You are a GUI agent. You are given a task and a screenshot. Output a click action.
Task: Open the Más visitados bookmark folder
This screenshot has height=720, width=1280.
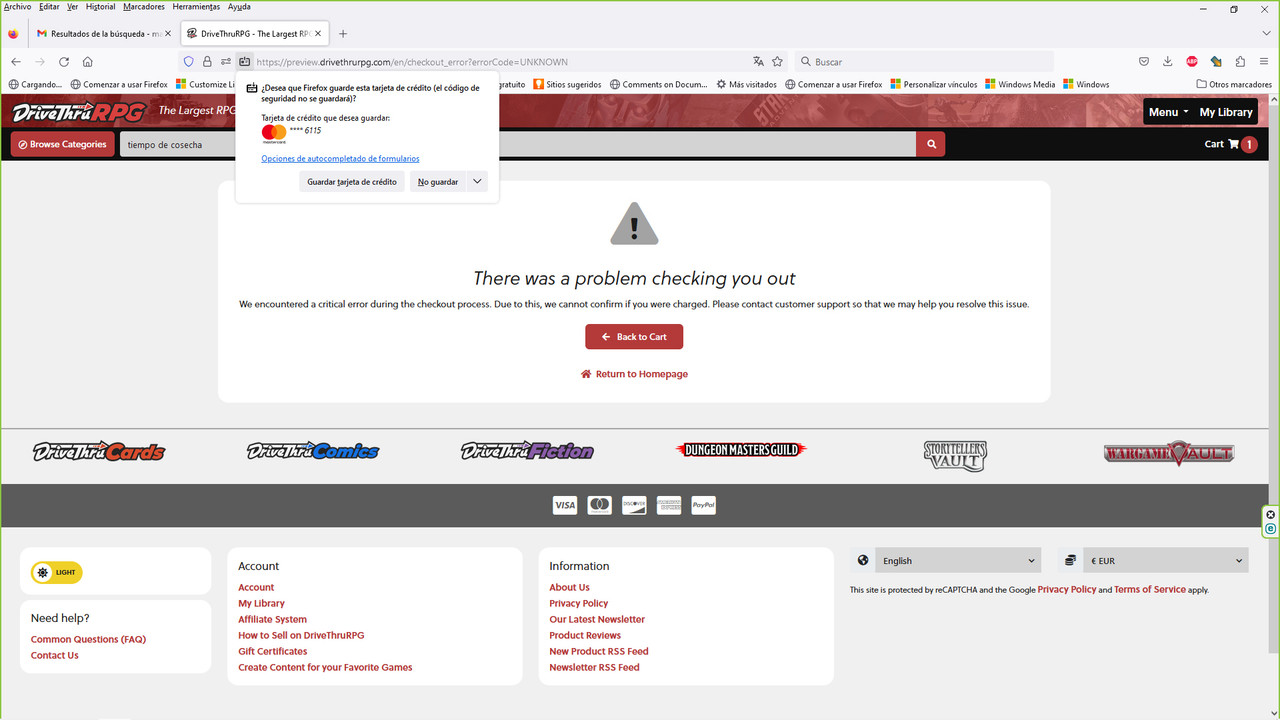(x=747, y=84)
